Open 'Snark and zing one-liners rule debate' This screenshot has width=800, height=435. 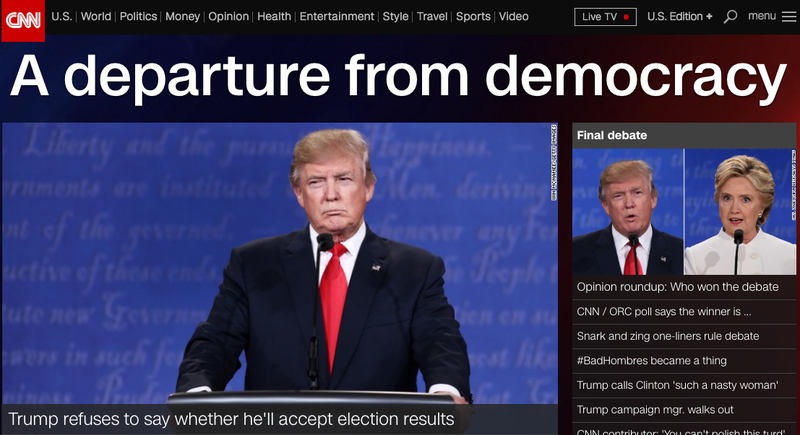668,336
